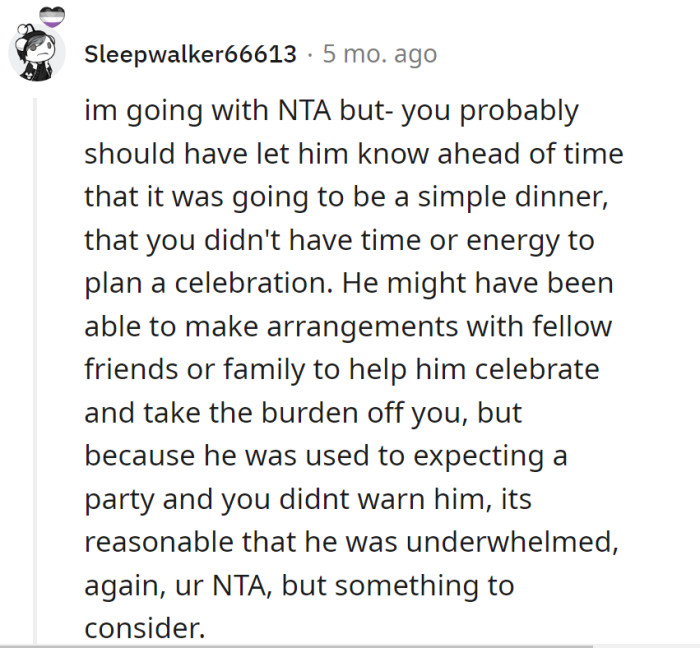700x648 pixels.
Task: Click the '5 mo. ago' timestamp
Action: [379, 54]
